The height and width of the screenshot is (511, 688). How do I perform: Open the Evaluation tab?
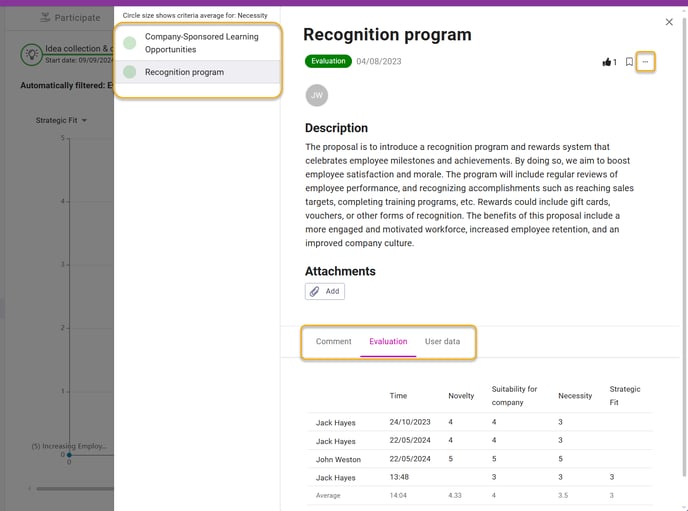pyautogui.click(x=388, y=341)
